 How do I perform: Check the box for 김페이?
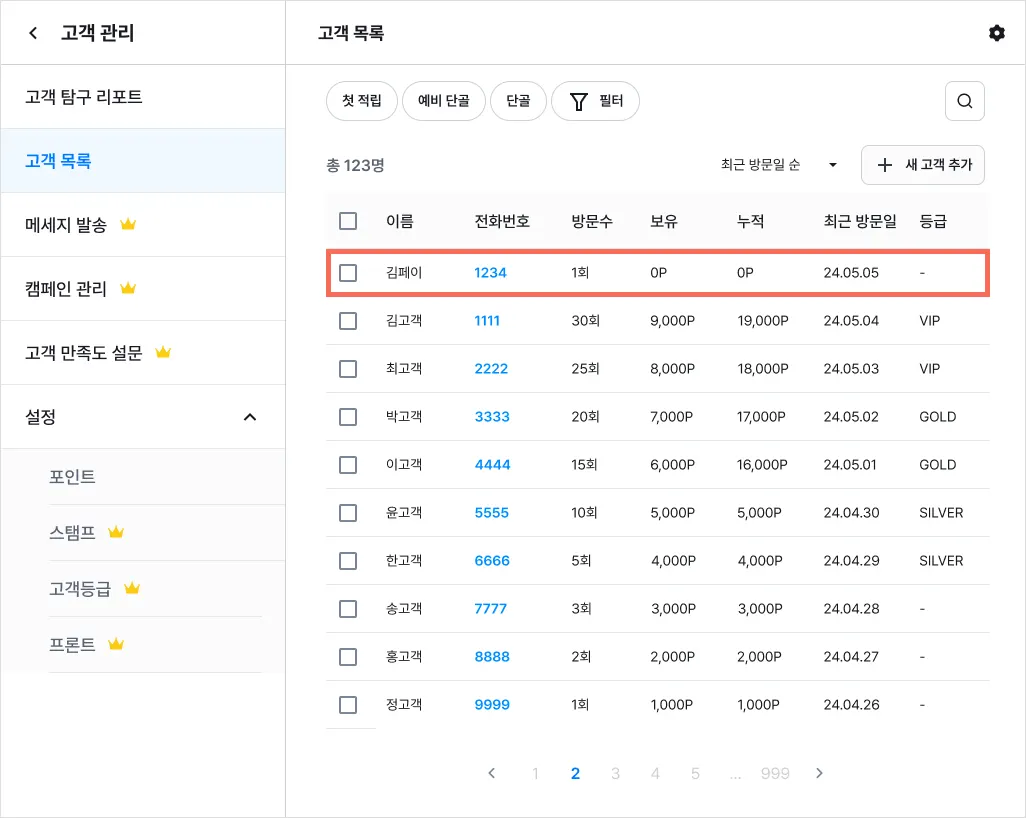(x=348, y=273)
